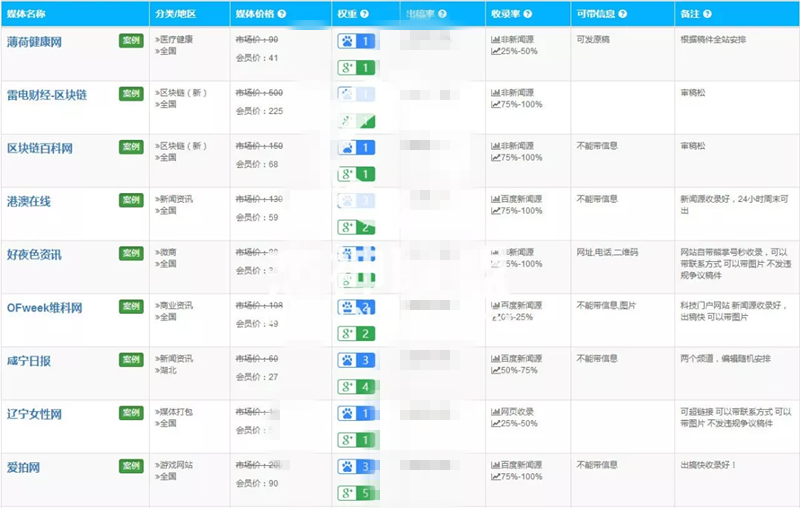This screenshot has height=508, width=800.
Task: Click the 案例 button for OFweek维科网
Action: click(131, 306)
